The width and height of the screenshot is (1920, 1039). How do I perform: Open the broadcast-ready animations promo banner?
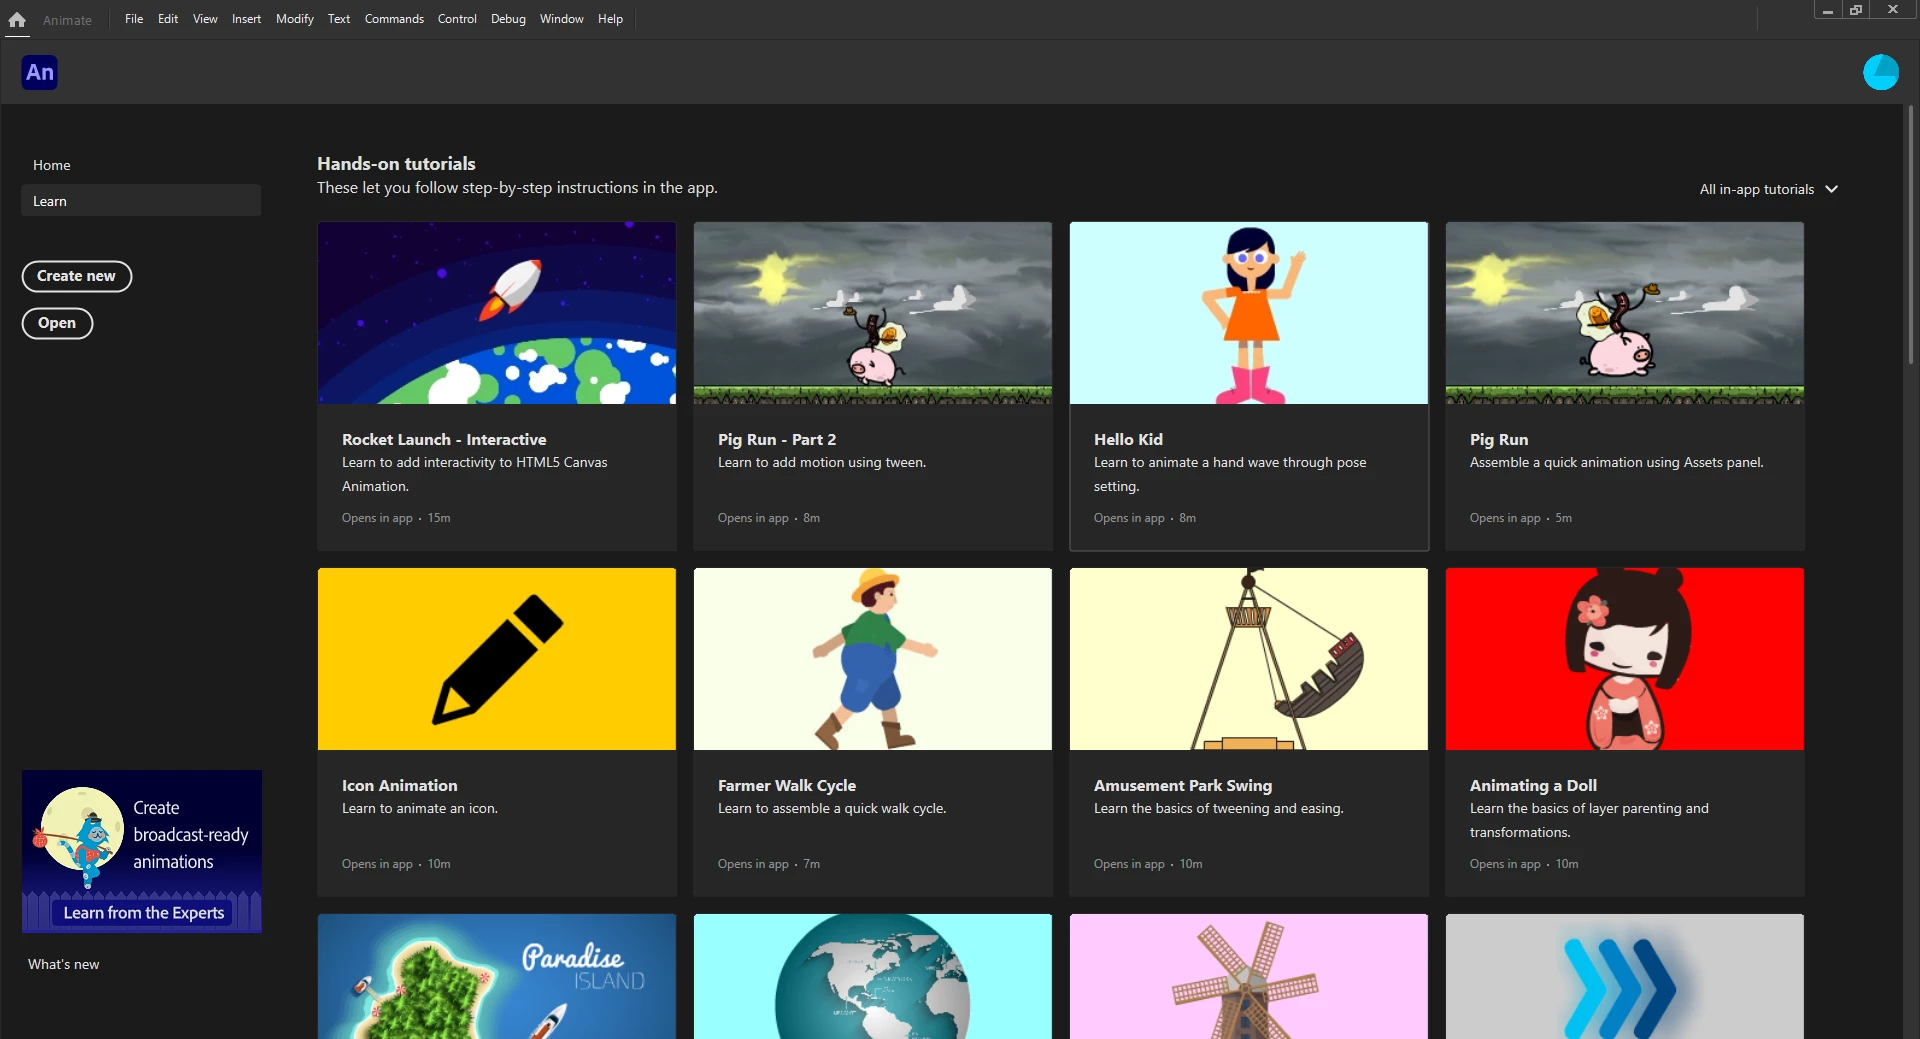click(x=142, y=851)
